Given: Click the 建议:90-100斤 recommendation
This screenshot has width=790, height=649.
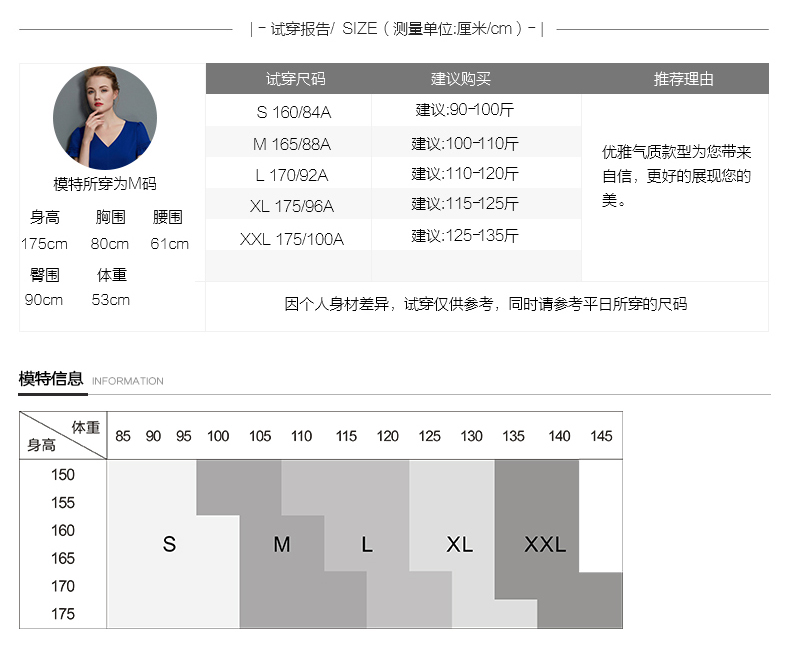Looking at the screenshot, I should [465, 109].
